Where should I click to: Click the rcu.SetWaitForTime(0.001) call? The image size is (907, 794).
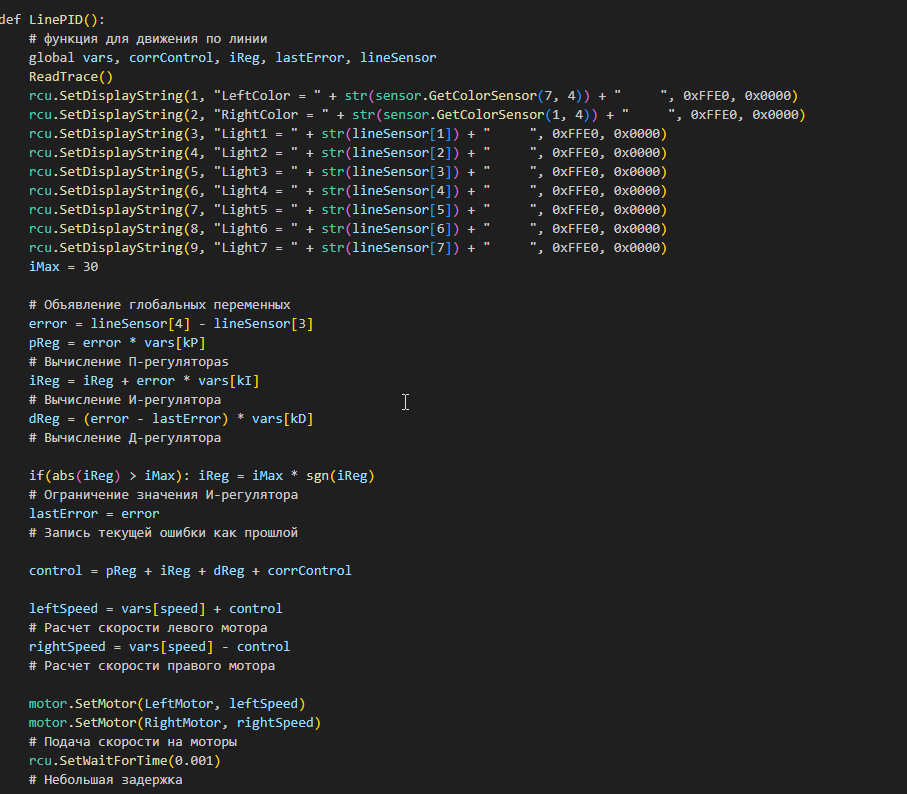click(124, 761)
